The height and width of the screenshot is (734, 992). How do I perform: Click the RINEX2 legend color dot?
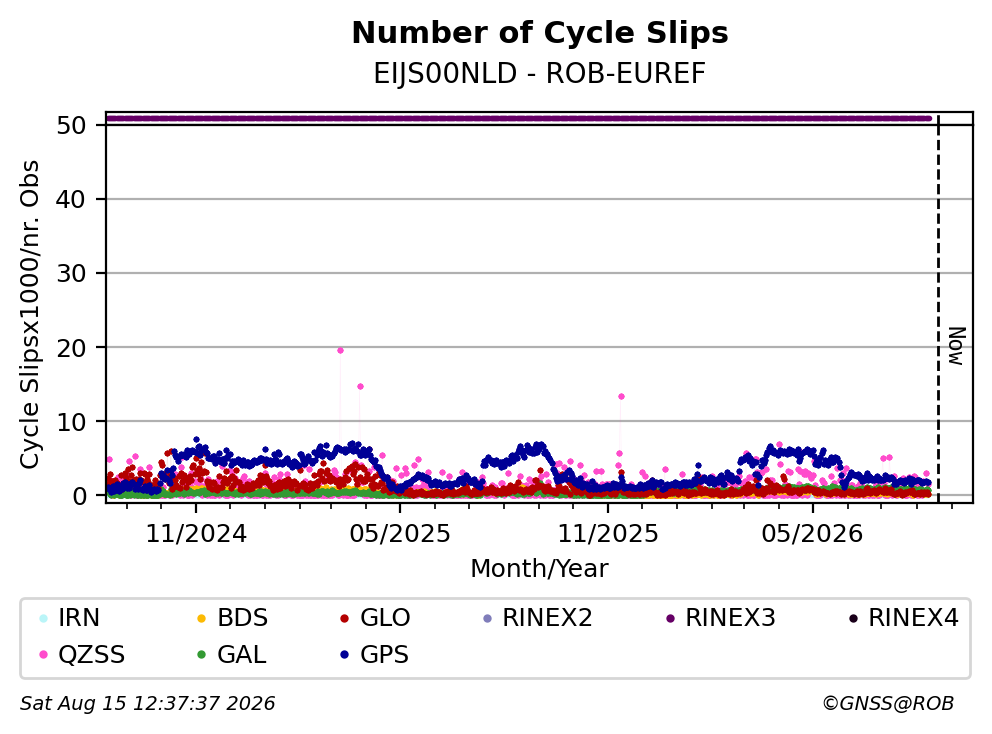487,618
